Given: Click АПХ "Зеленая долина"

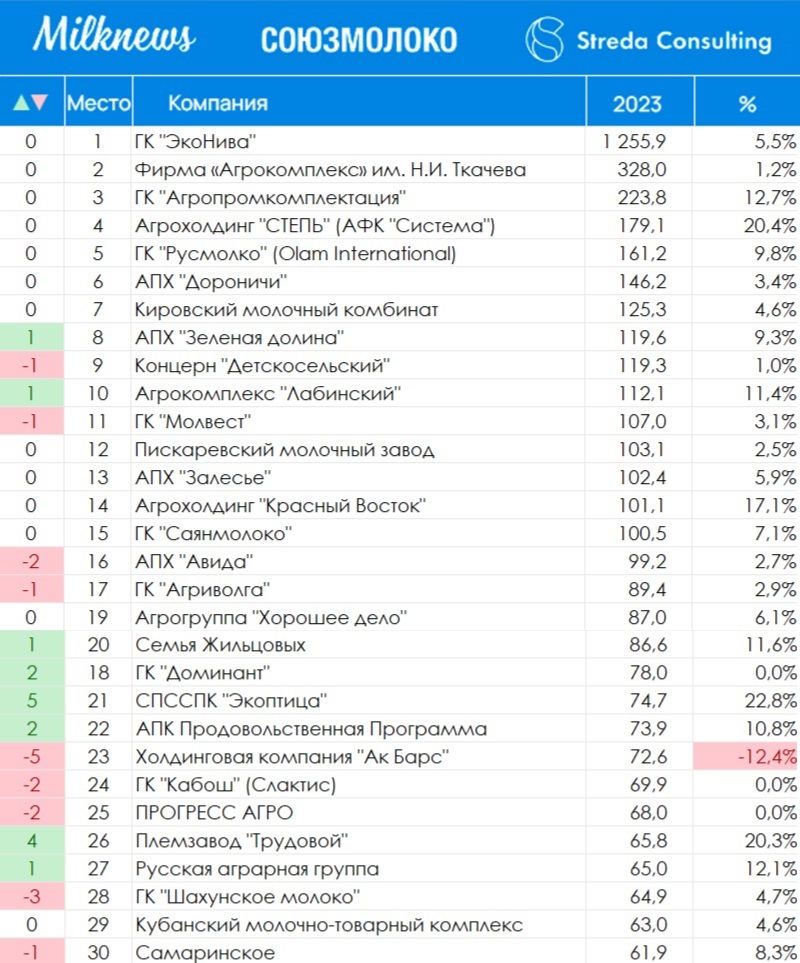Looking at the screenshot, I should (239, 337).
